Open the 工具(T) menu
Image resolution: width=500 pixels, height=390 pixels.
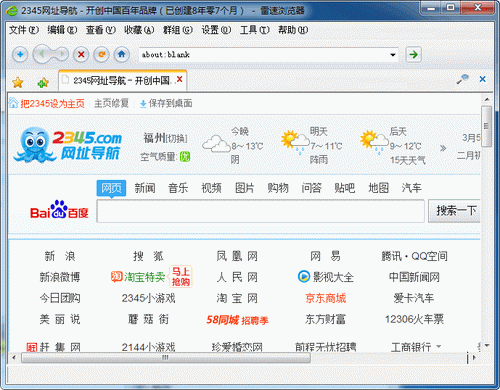tap(254, 30)
